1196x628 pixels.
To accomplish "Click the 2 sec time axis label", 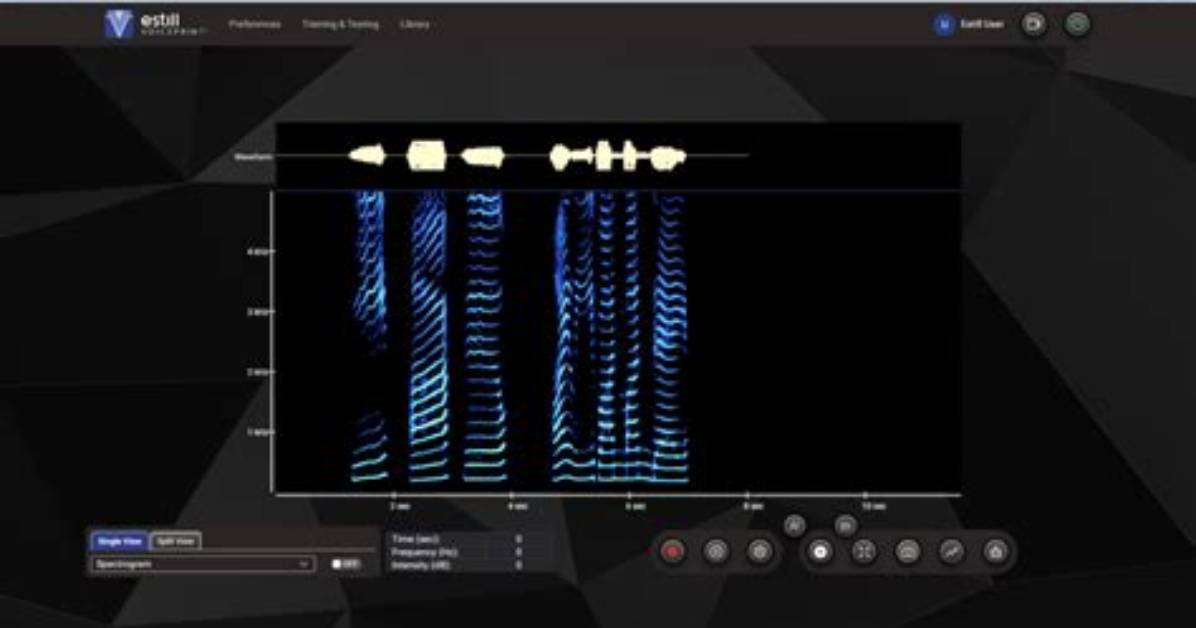I will [400, 507].
